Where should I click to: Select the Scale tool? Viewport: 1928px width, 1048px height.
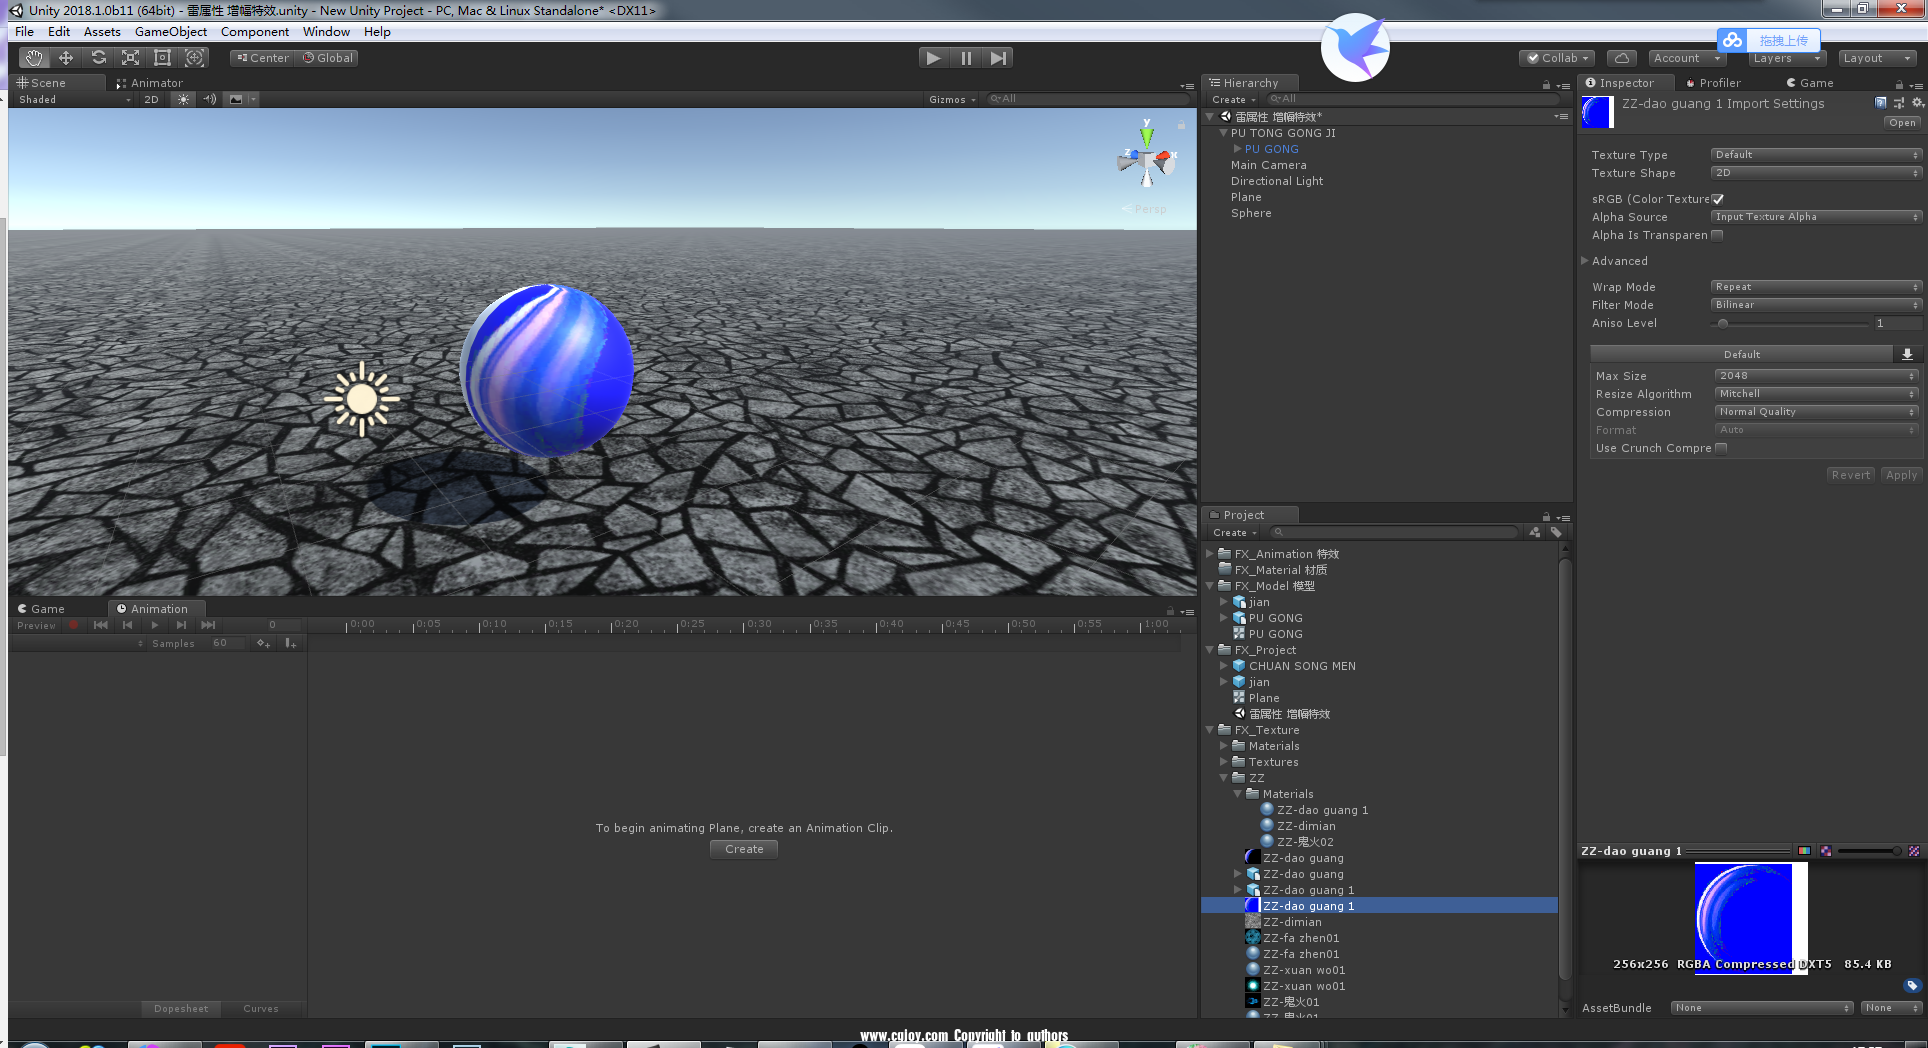coord(130,58)
